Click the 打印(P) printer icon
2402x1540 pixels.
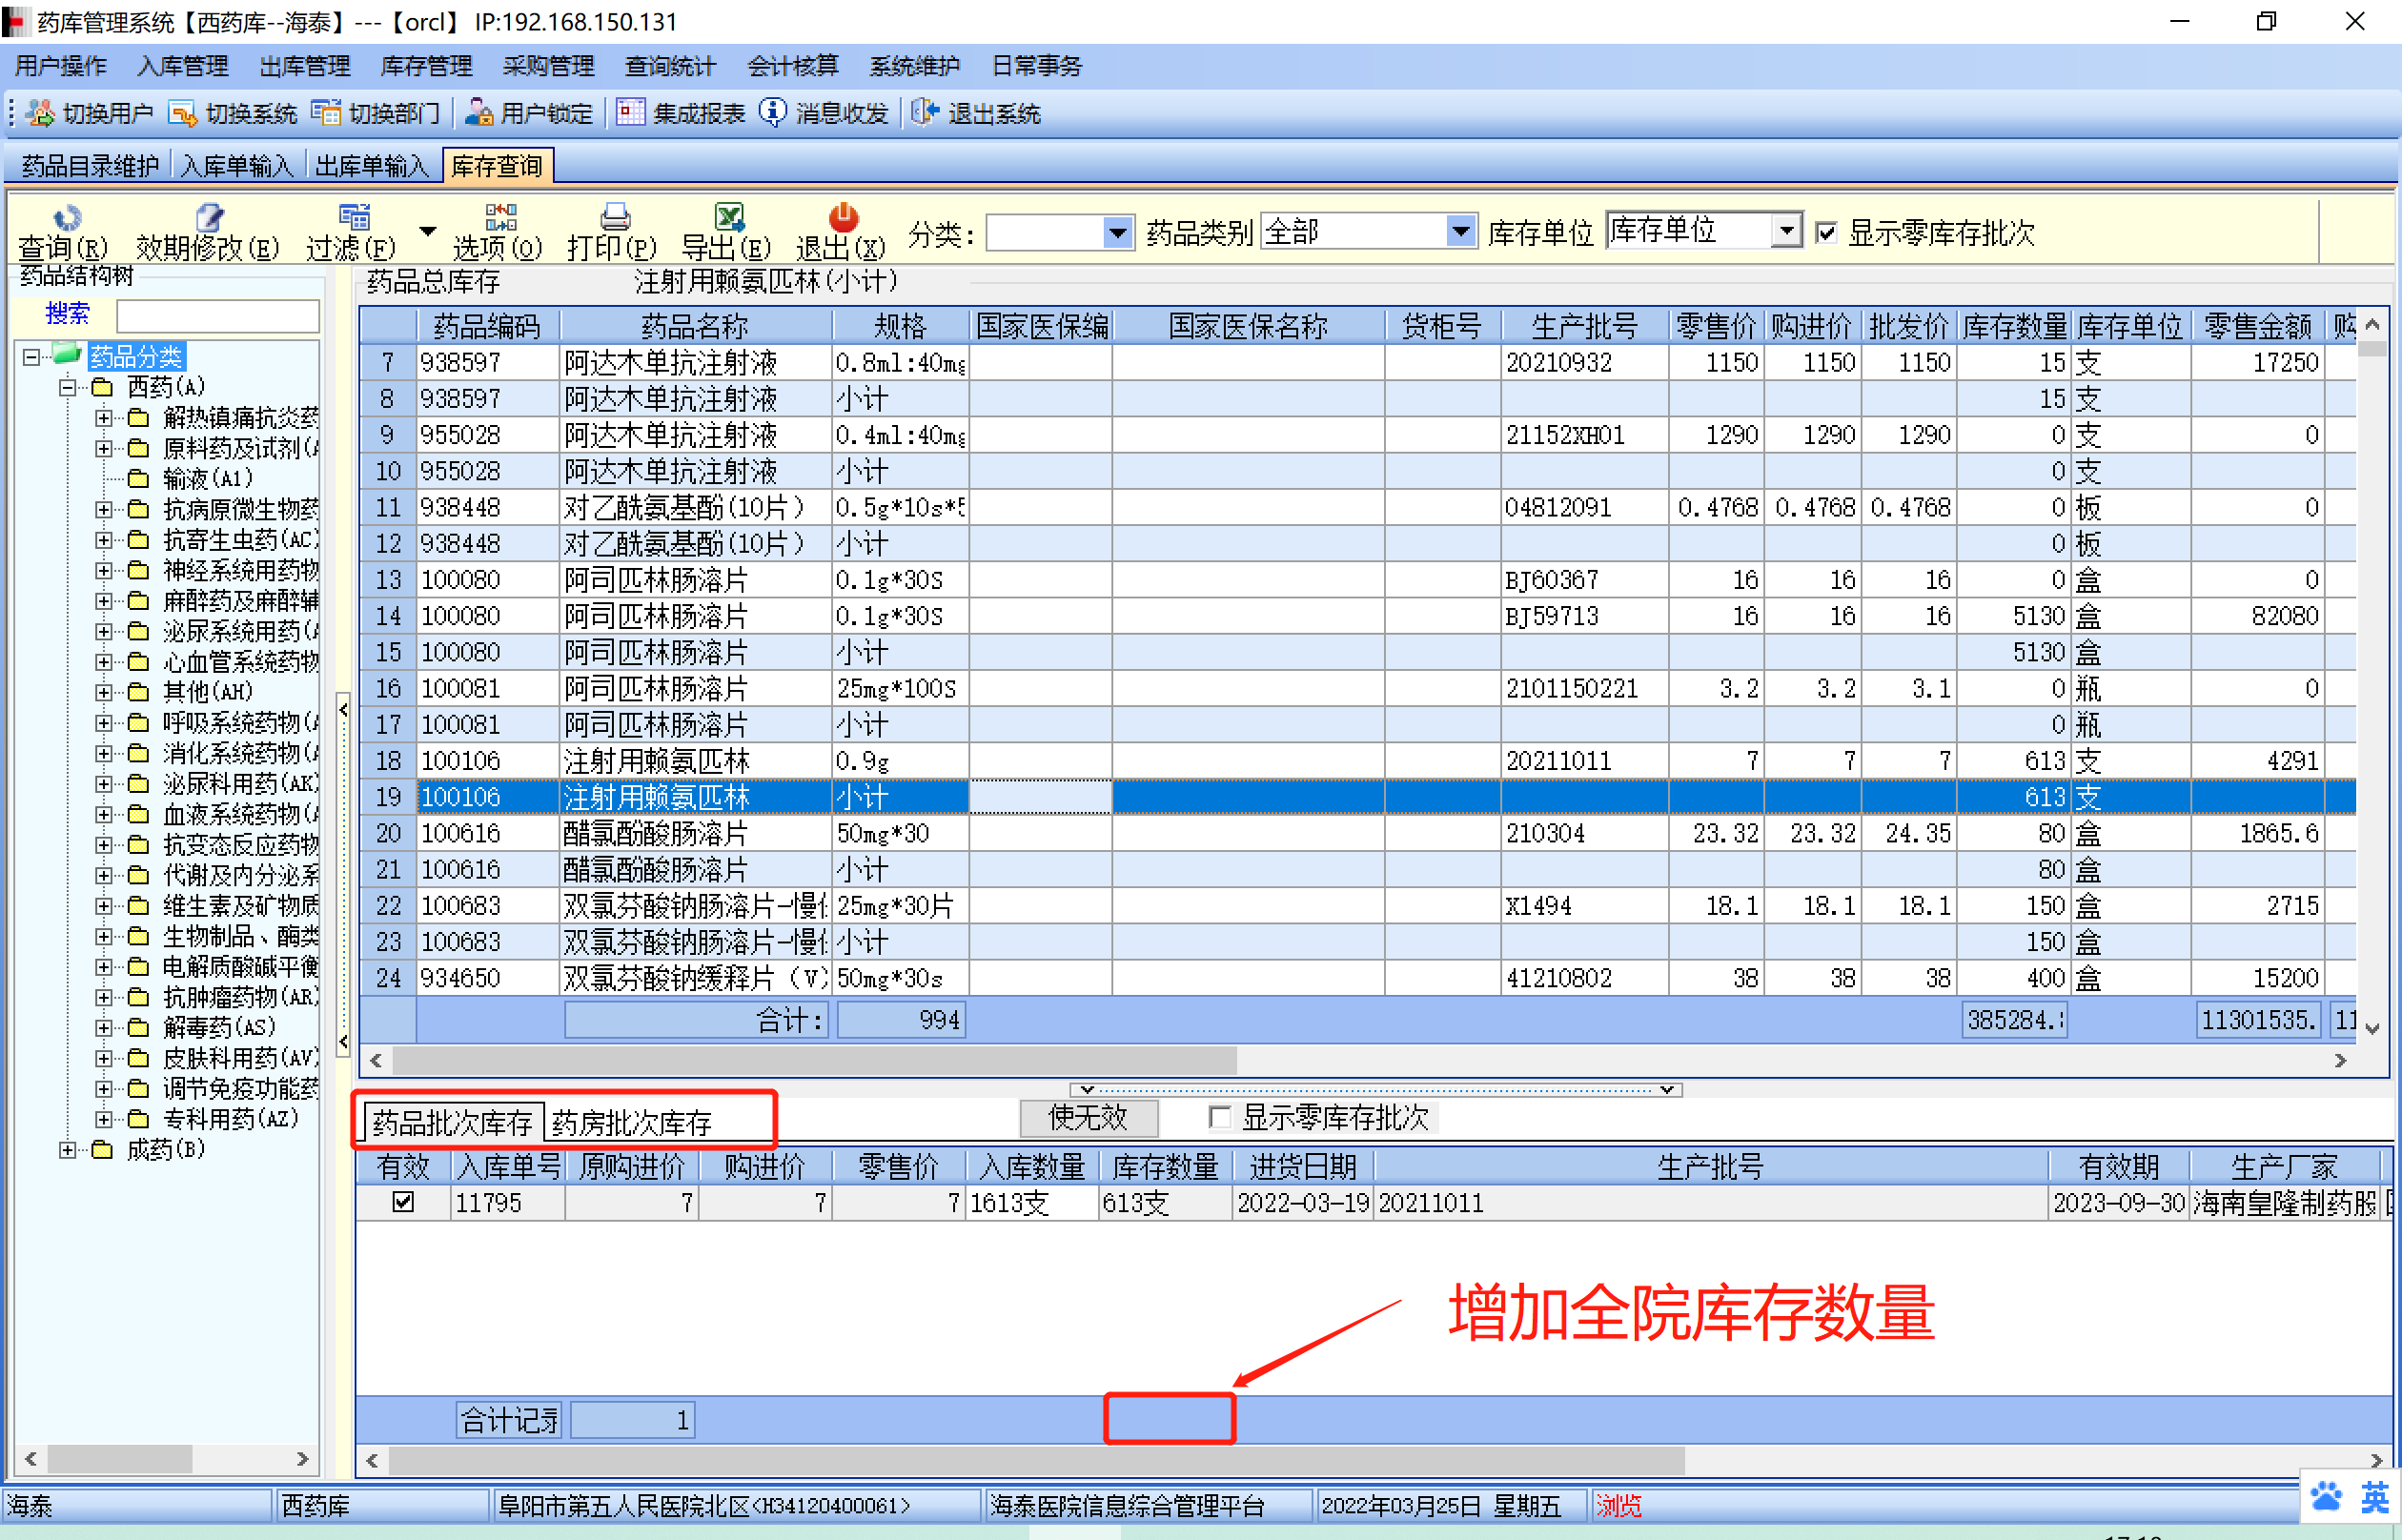pos(614,218)
